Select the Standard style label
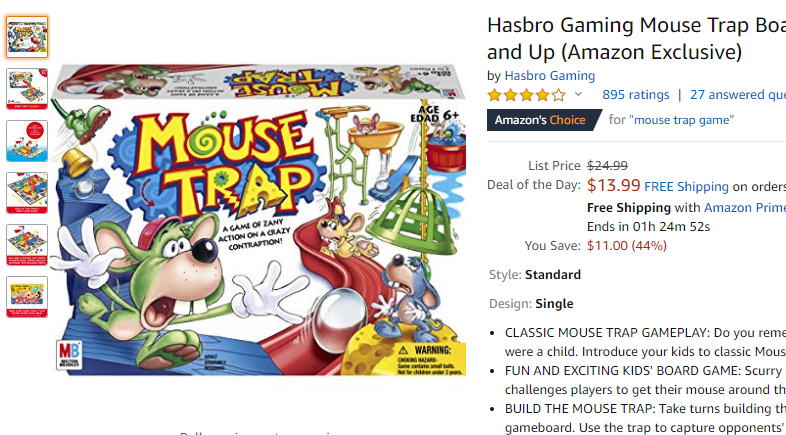This screenshot has width=786, height=435. pos(553,275)
